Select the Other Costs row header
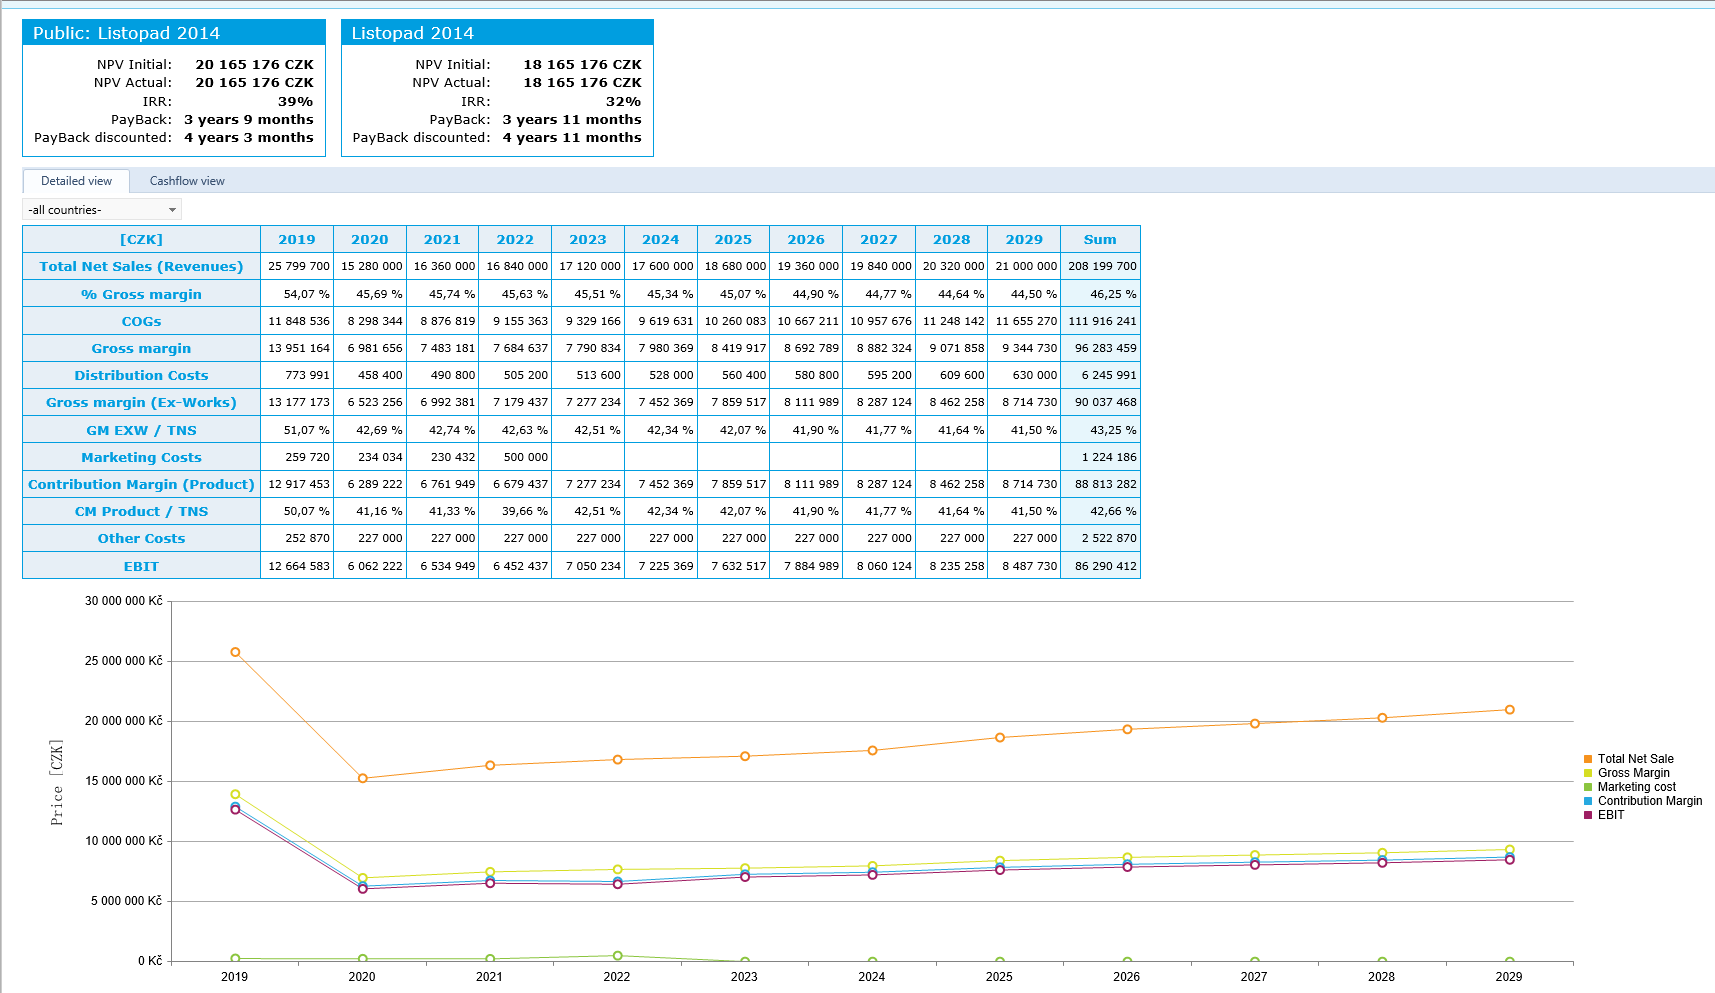 coord(141,538)
